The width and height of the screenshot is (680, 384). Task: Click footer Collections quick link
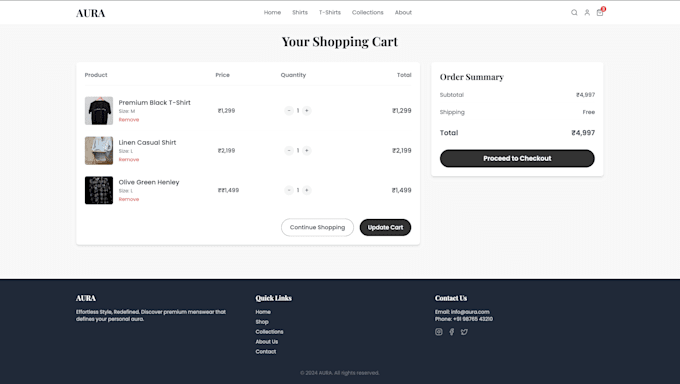point(269,332)
